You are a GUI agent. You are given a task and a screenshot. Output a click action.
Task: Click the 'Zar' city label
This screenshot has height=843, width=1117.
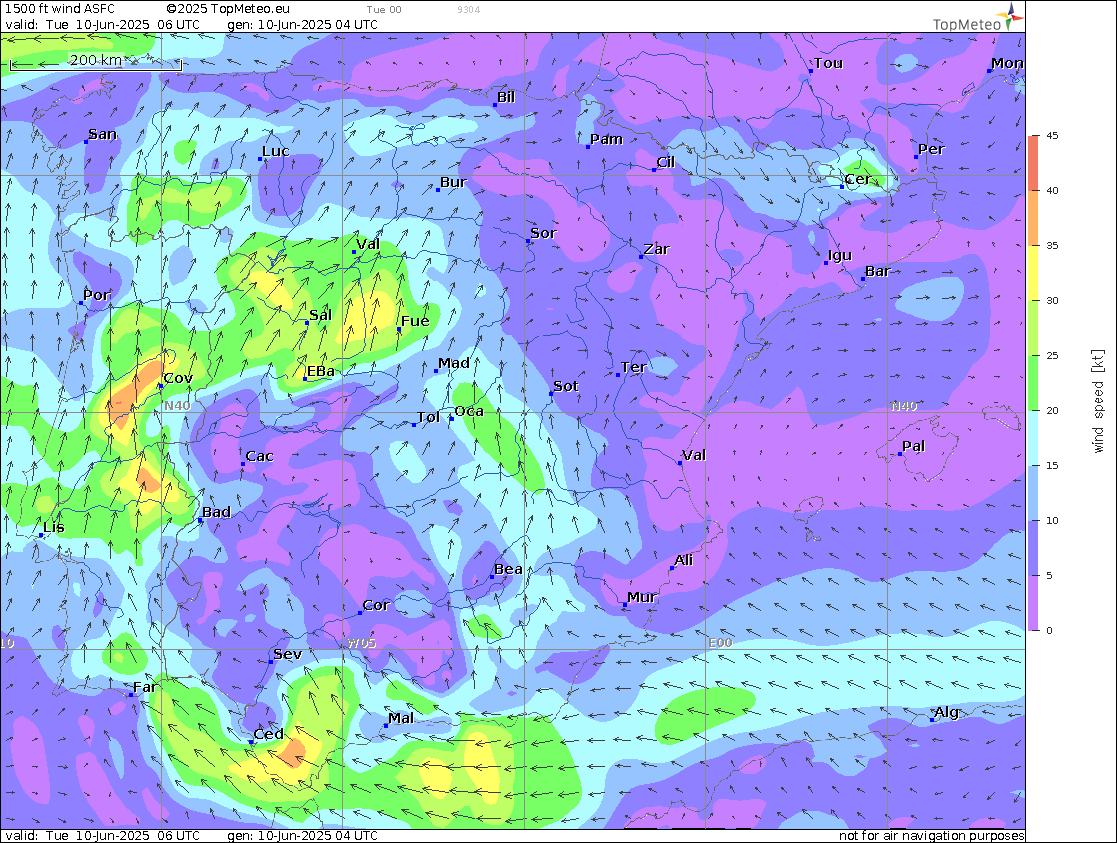[x=657, y=249]
